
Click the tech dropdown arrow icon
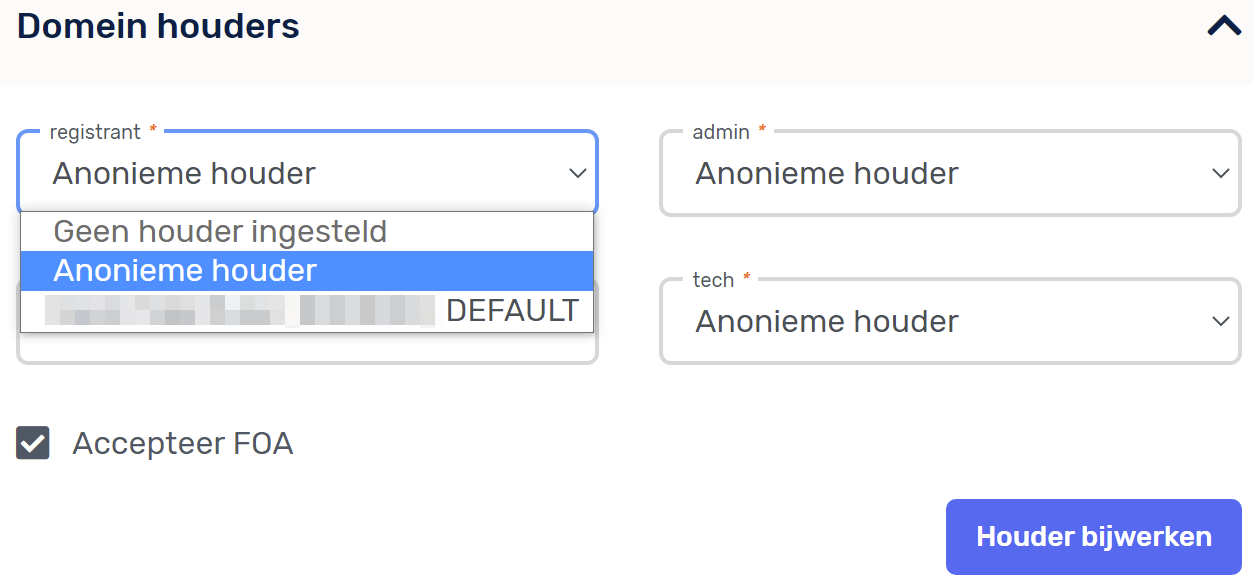(x=1220, y=321)
